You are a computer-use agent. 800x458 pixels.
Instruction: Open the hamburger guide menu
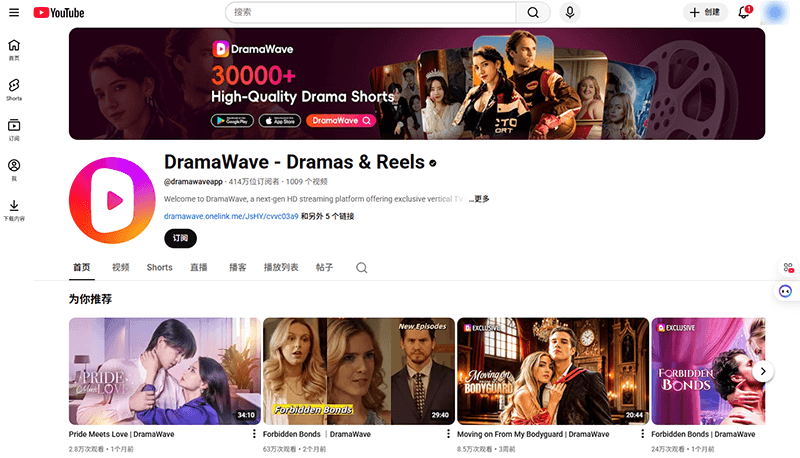tap(14, 13)
